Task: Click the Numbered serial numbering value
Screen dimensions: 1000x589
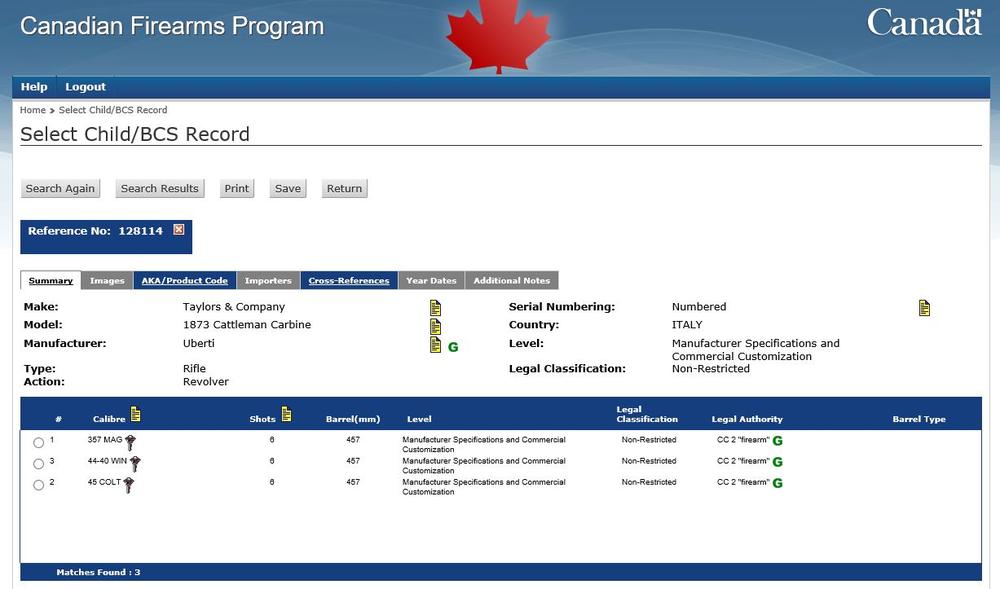Action: (x=699, y=307)
